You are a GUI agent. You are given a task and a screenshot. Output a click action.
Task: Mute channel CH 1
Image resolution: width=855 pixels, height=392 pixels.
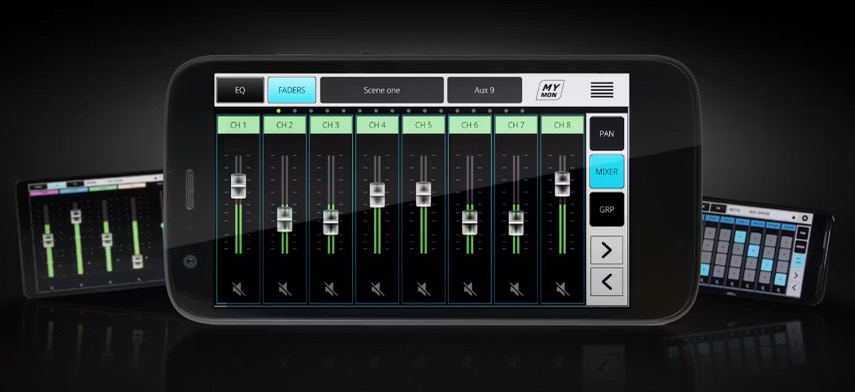pyautogui.click(x=238, y=289)
